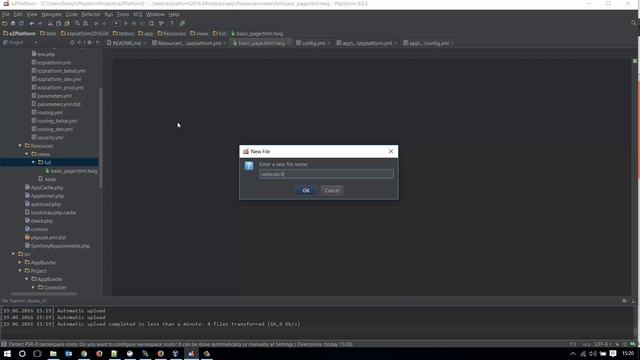Image resolution: width=640 pixels, height=360 pixels.
Task: Collapse the src folder in tree
Action: coord(13,254)
